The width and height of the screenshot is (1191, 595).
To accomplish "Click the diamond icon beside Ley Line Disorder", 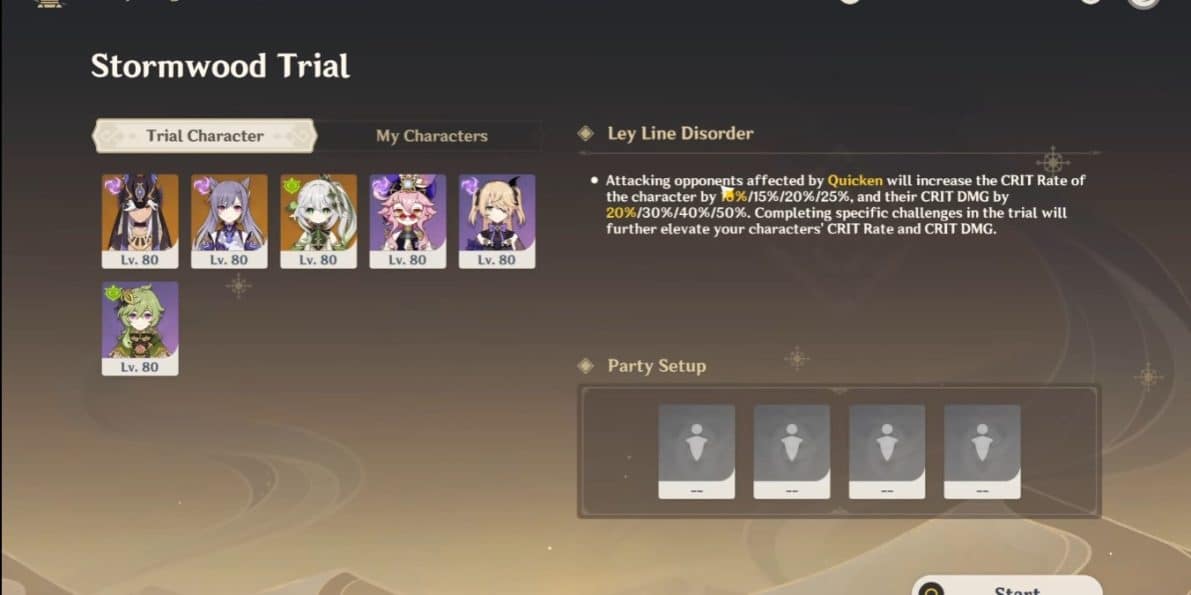I will (586, 134).
